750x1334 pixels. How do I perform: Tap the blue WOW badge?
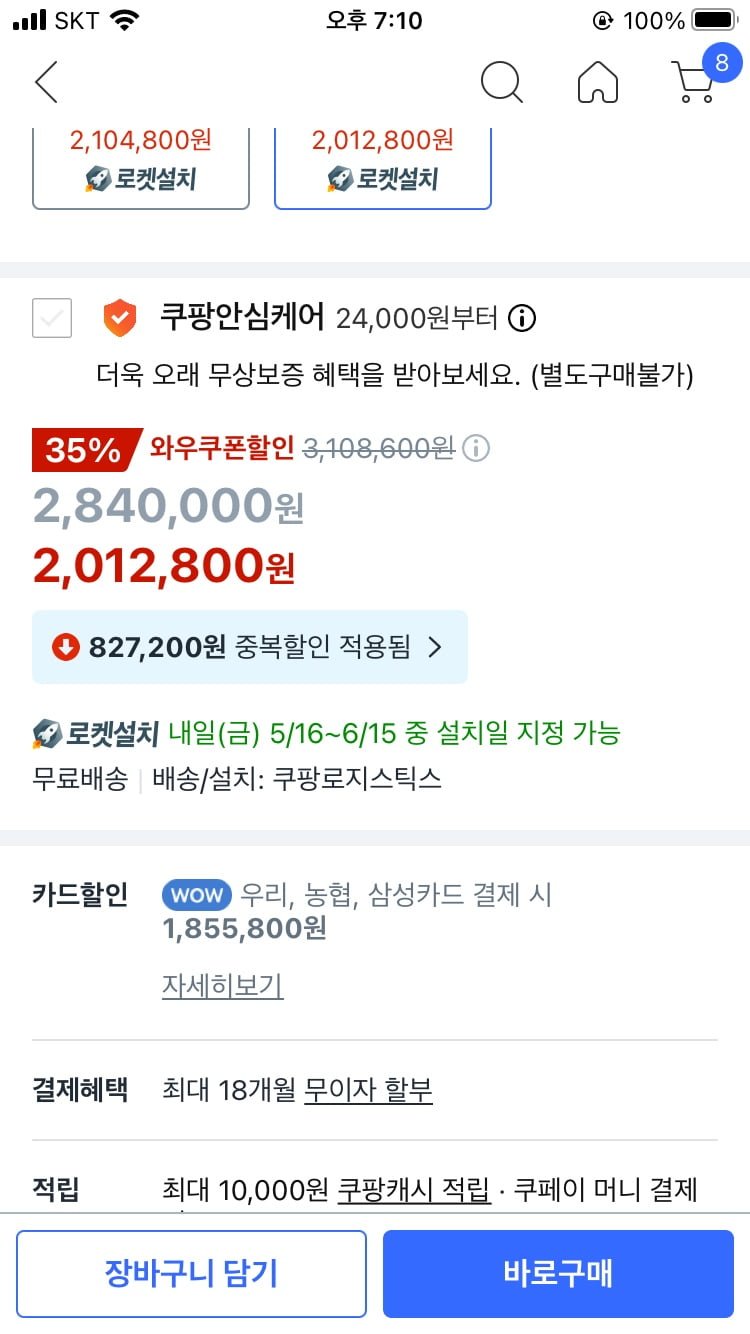(197, 894)
